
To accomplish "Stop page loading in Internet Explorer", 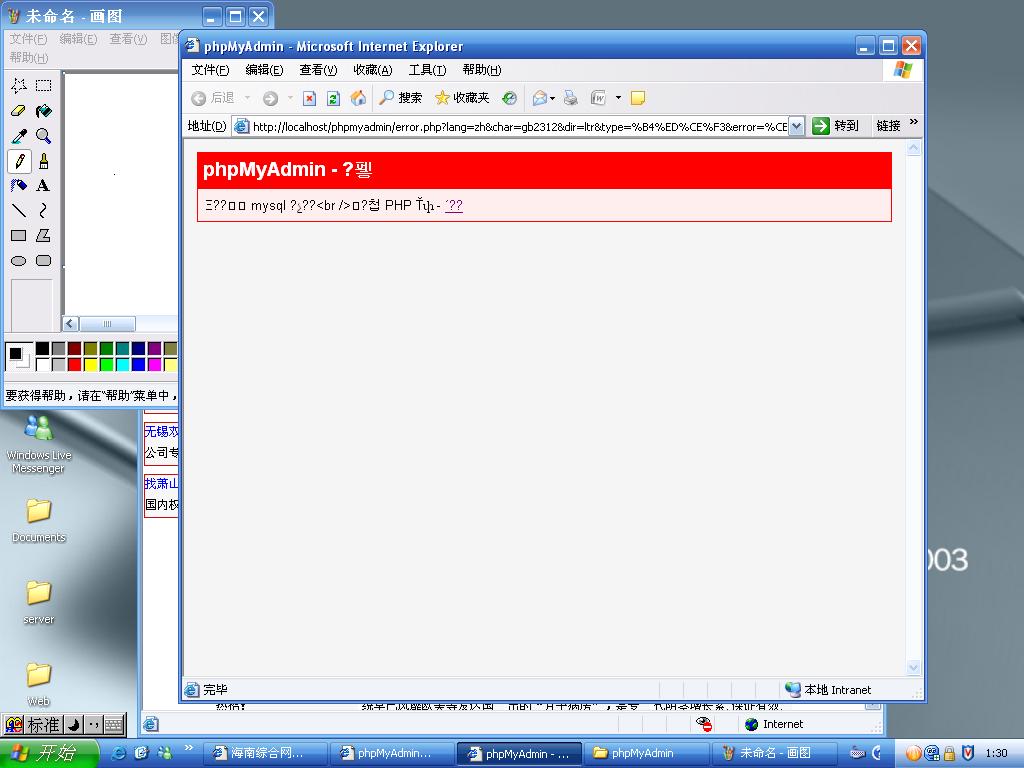I will [x=310, y=98].
